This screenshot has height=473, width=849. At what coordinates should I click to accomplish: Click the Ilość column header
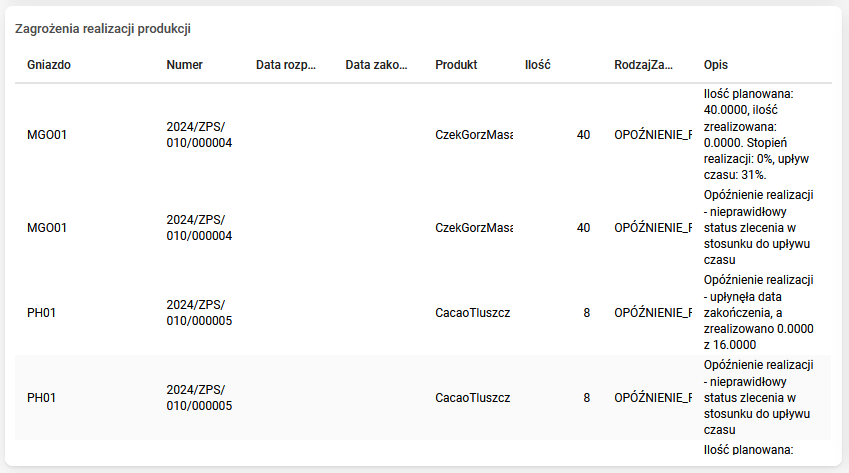[x=538, y=65]
